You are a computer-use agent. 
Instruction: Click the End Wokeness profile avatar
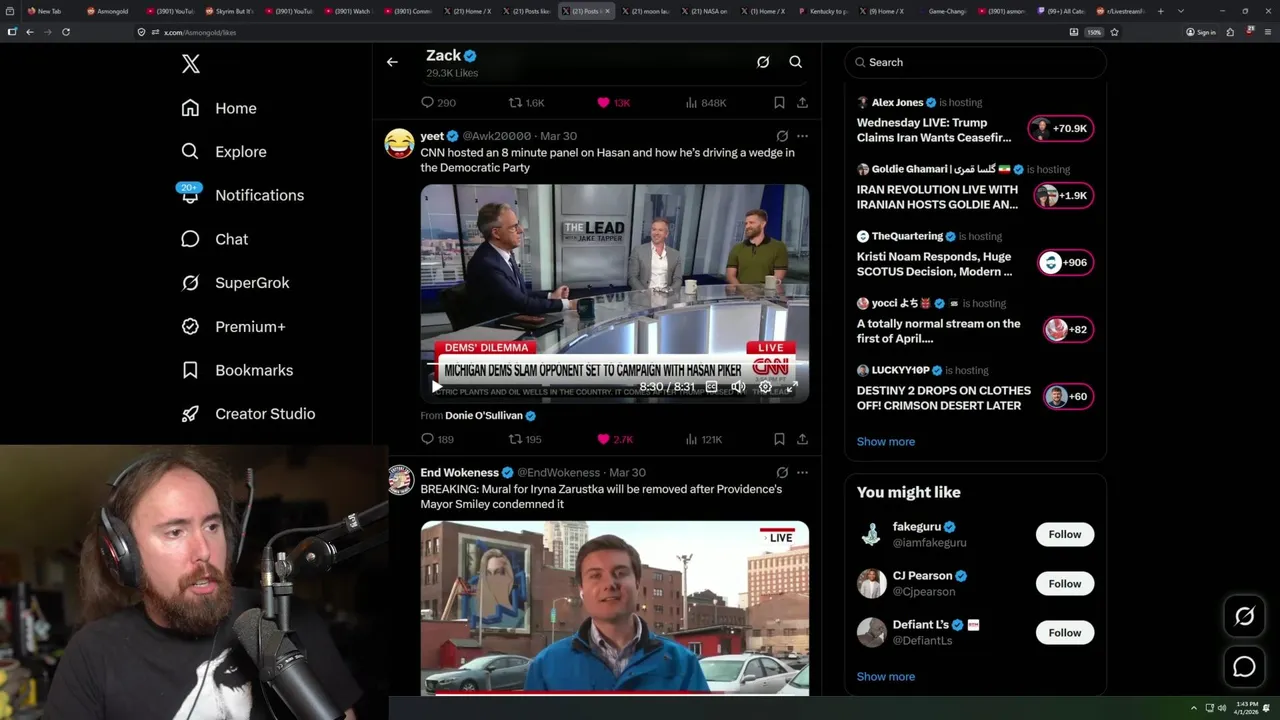click(x=399, y=480)
